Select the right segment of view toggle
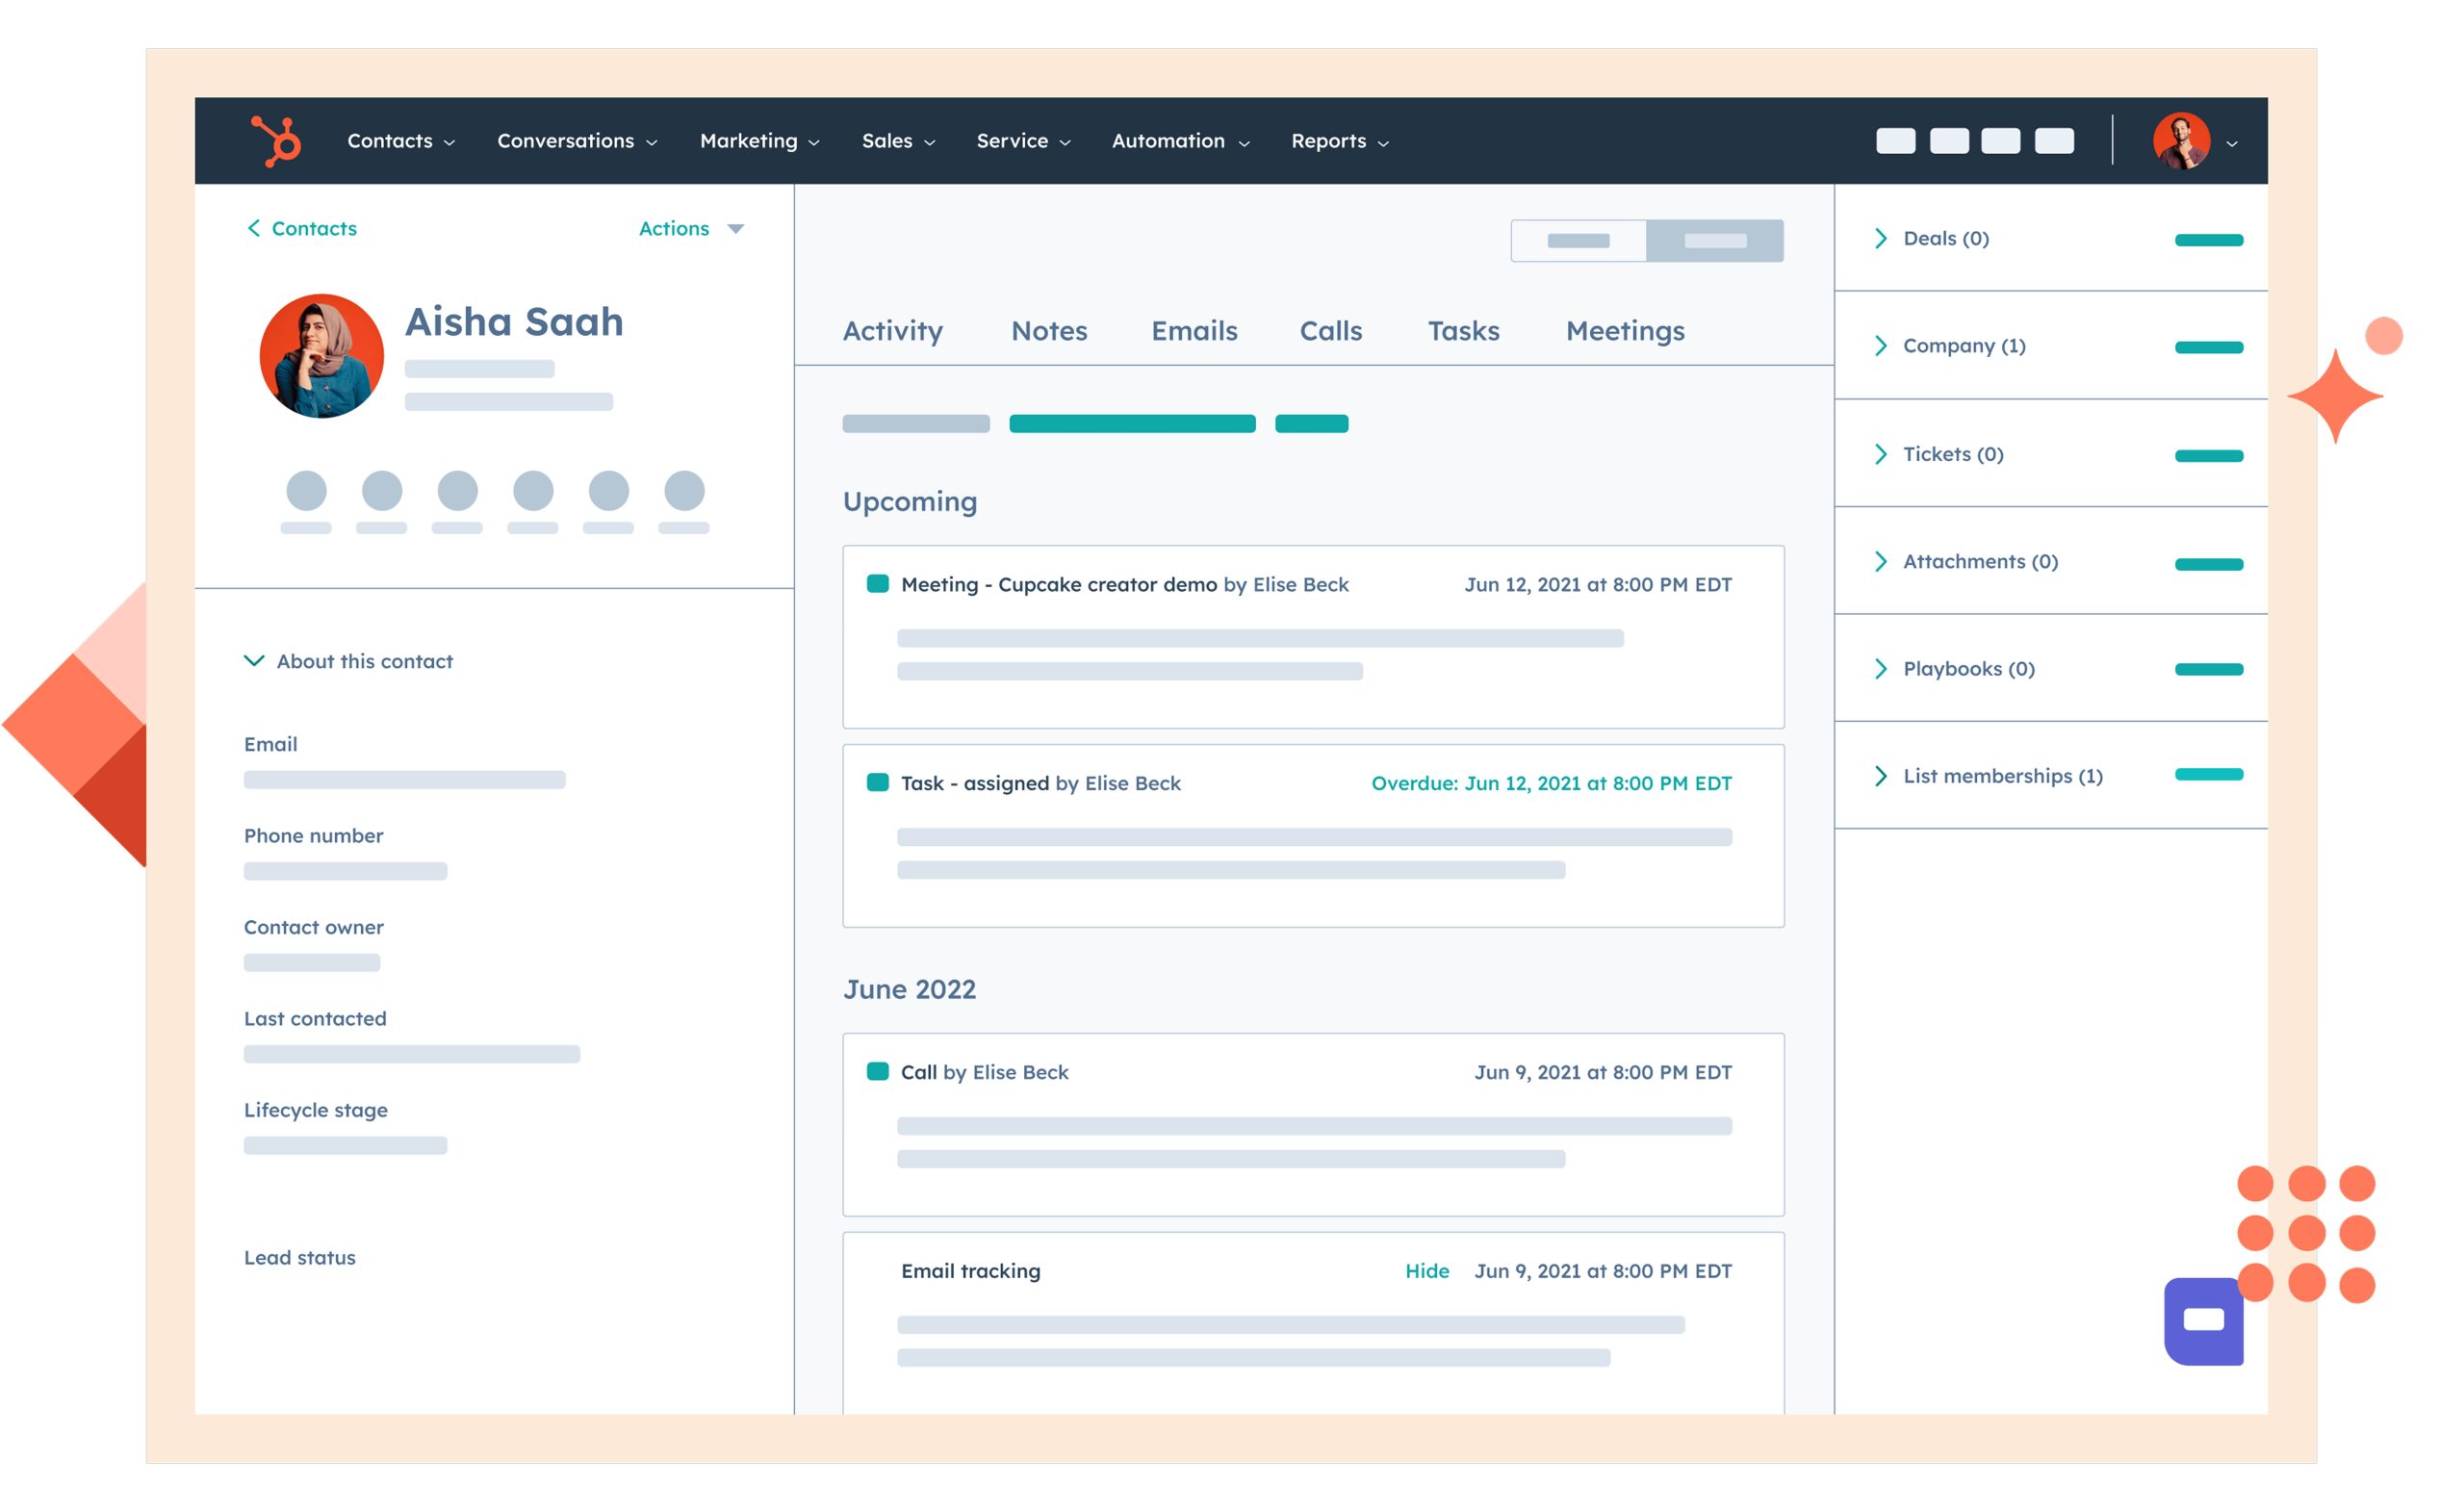Image resolution: width=2464 pixels, height=1512 pixels. pyautogui.click(x=1714, y=241)
